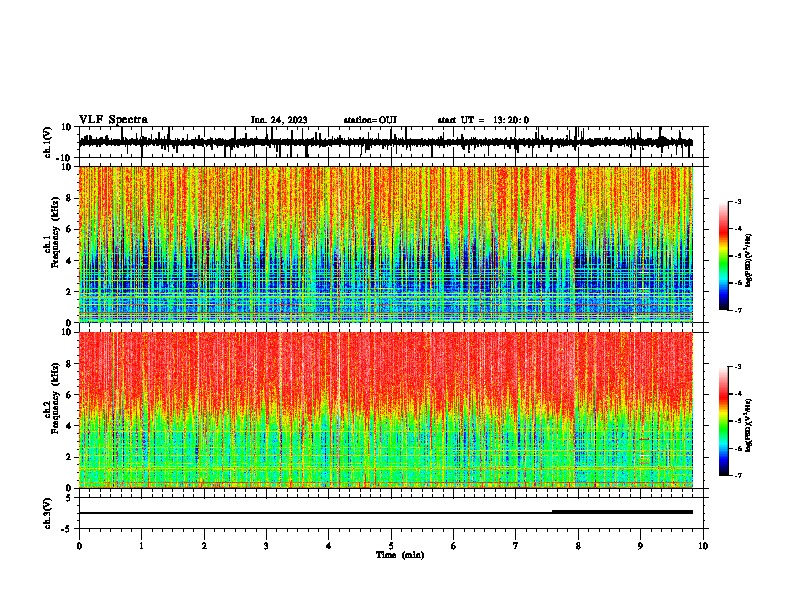
Task: Click the ch.1 color scale bar
Action: [x=723, y=256]
